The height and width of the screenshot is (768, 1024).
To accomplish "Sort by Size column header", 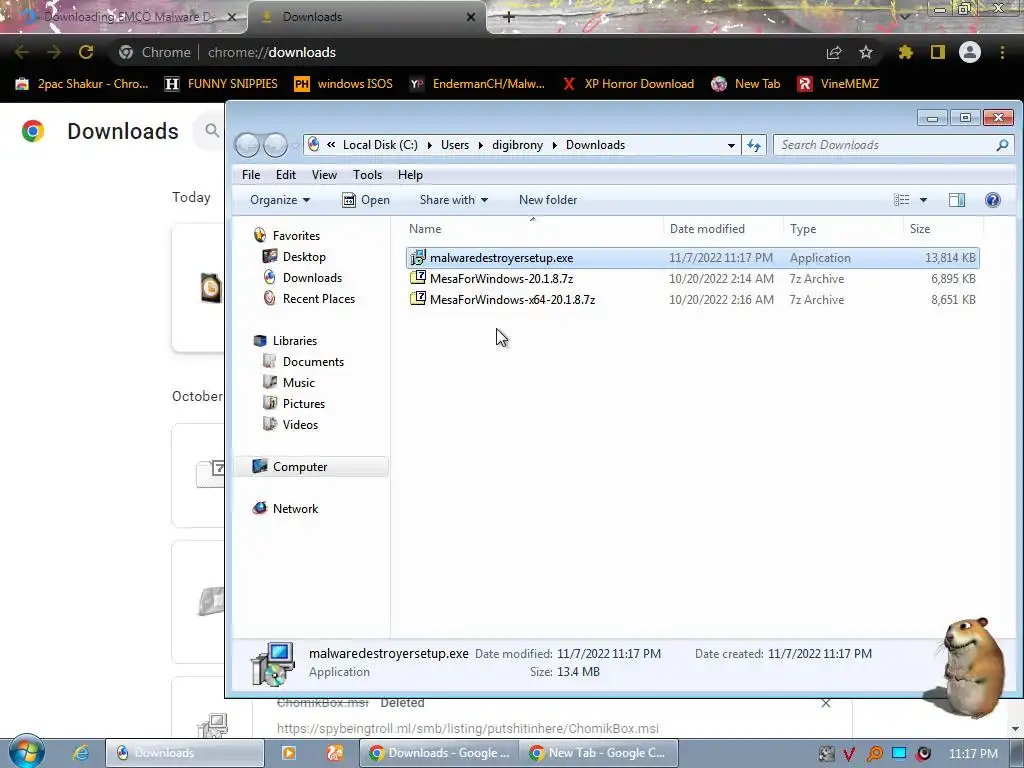I will [943, 229].
